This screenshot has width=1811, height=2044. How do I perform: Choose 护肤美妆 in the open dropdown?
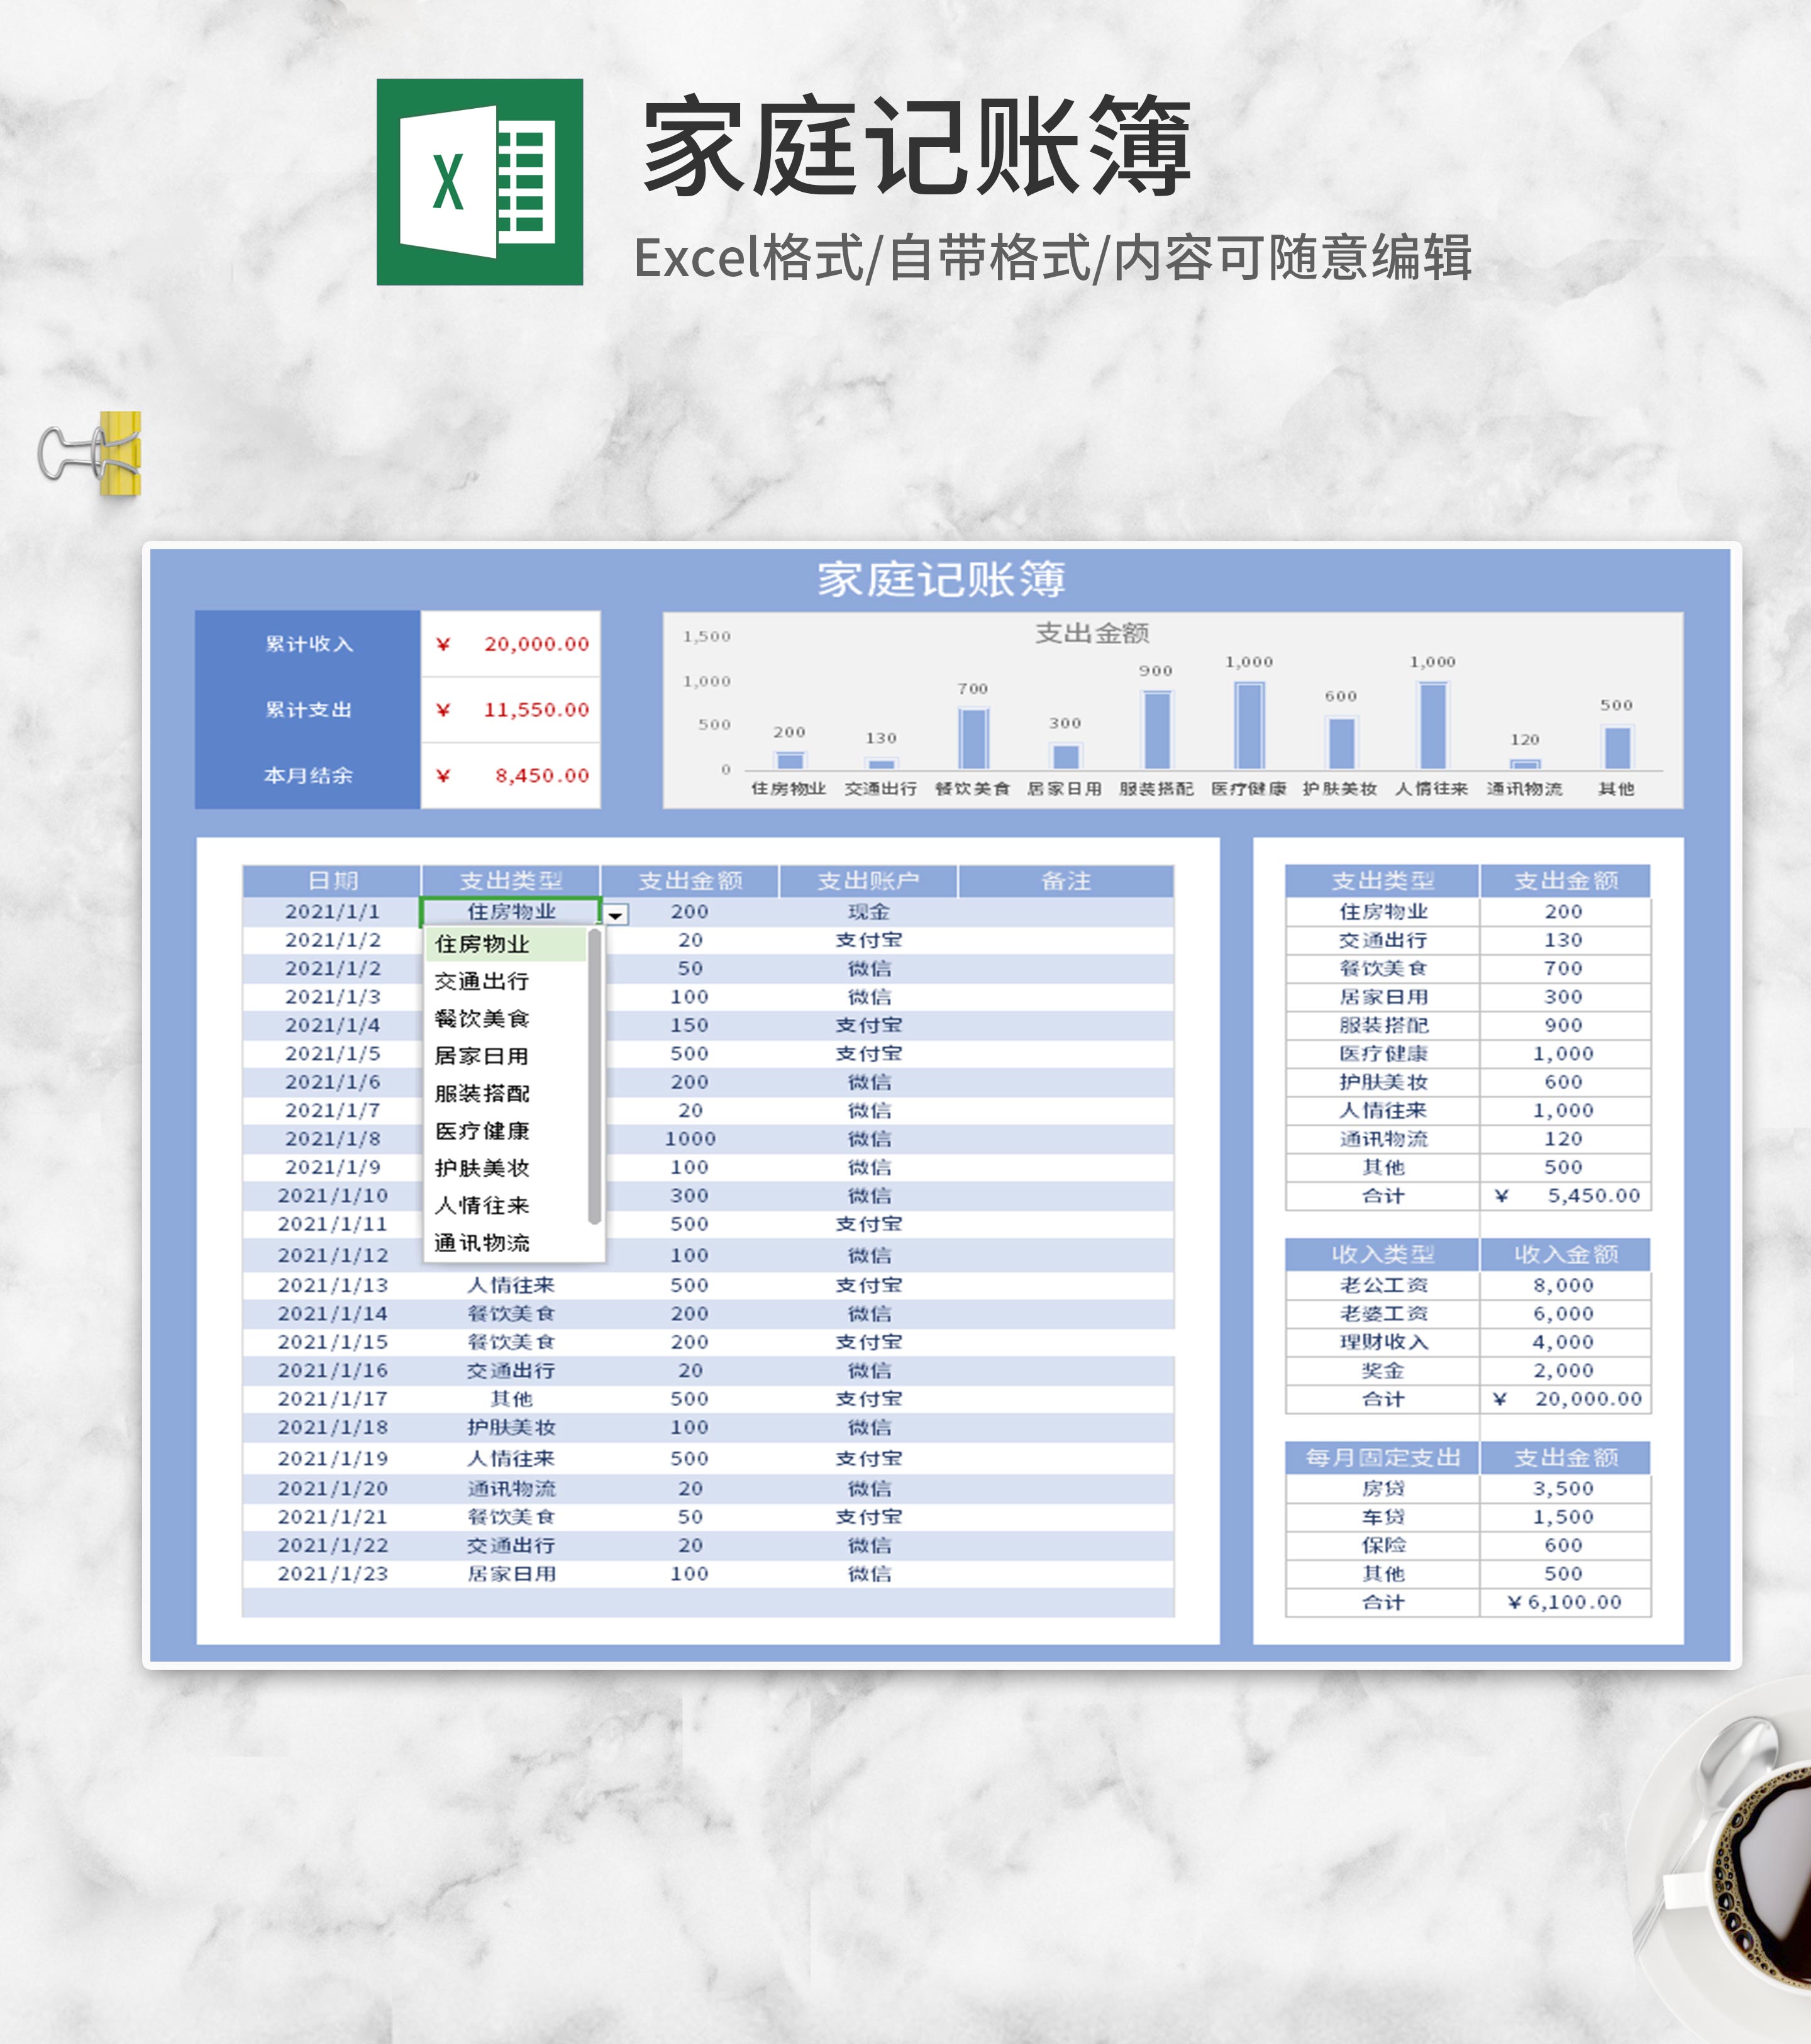pos(483,1169)
